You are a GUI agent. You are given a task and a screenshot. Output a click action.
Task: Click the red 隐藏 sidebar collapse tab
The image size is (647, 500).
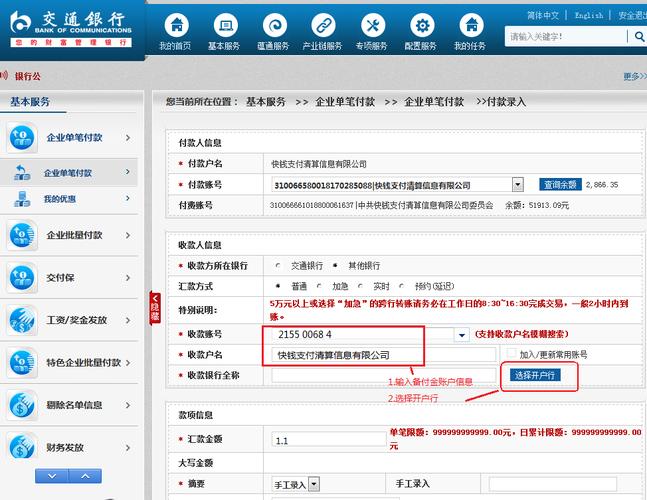pyautogui.click(x=155, y=308)
